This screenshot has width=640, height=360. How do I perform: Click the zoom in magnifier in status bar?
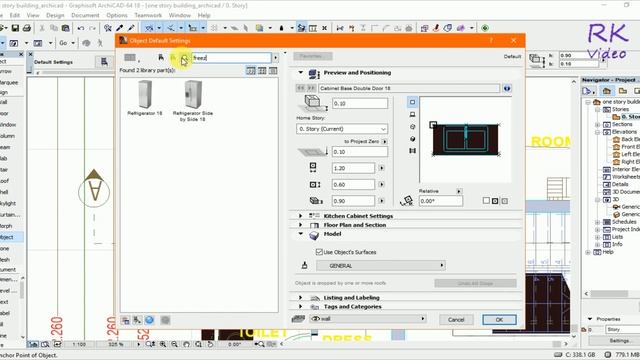click(163, 344)
